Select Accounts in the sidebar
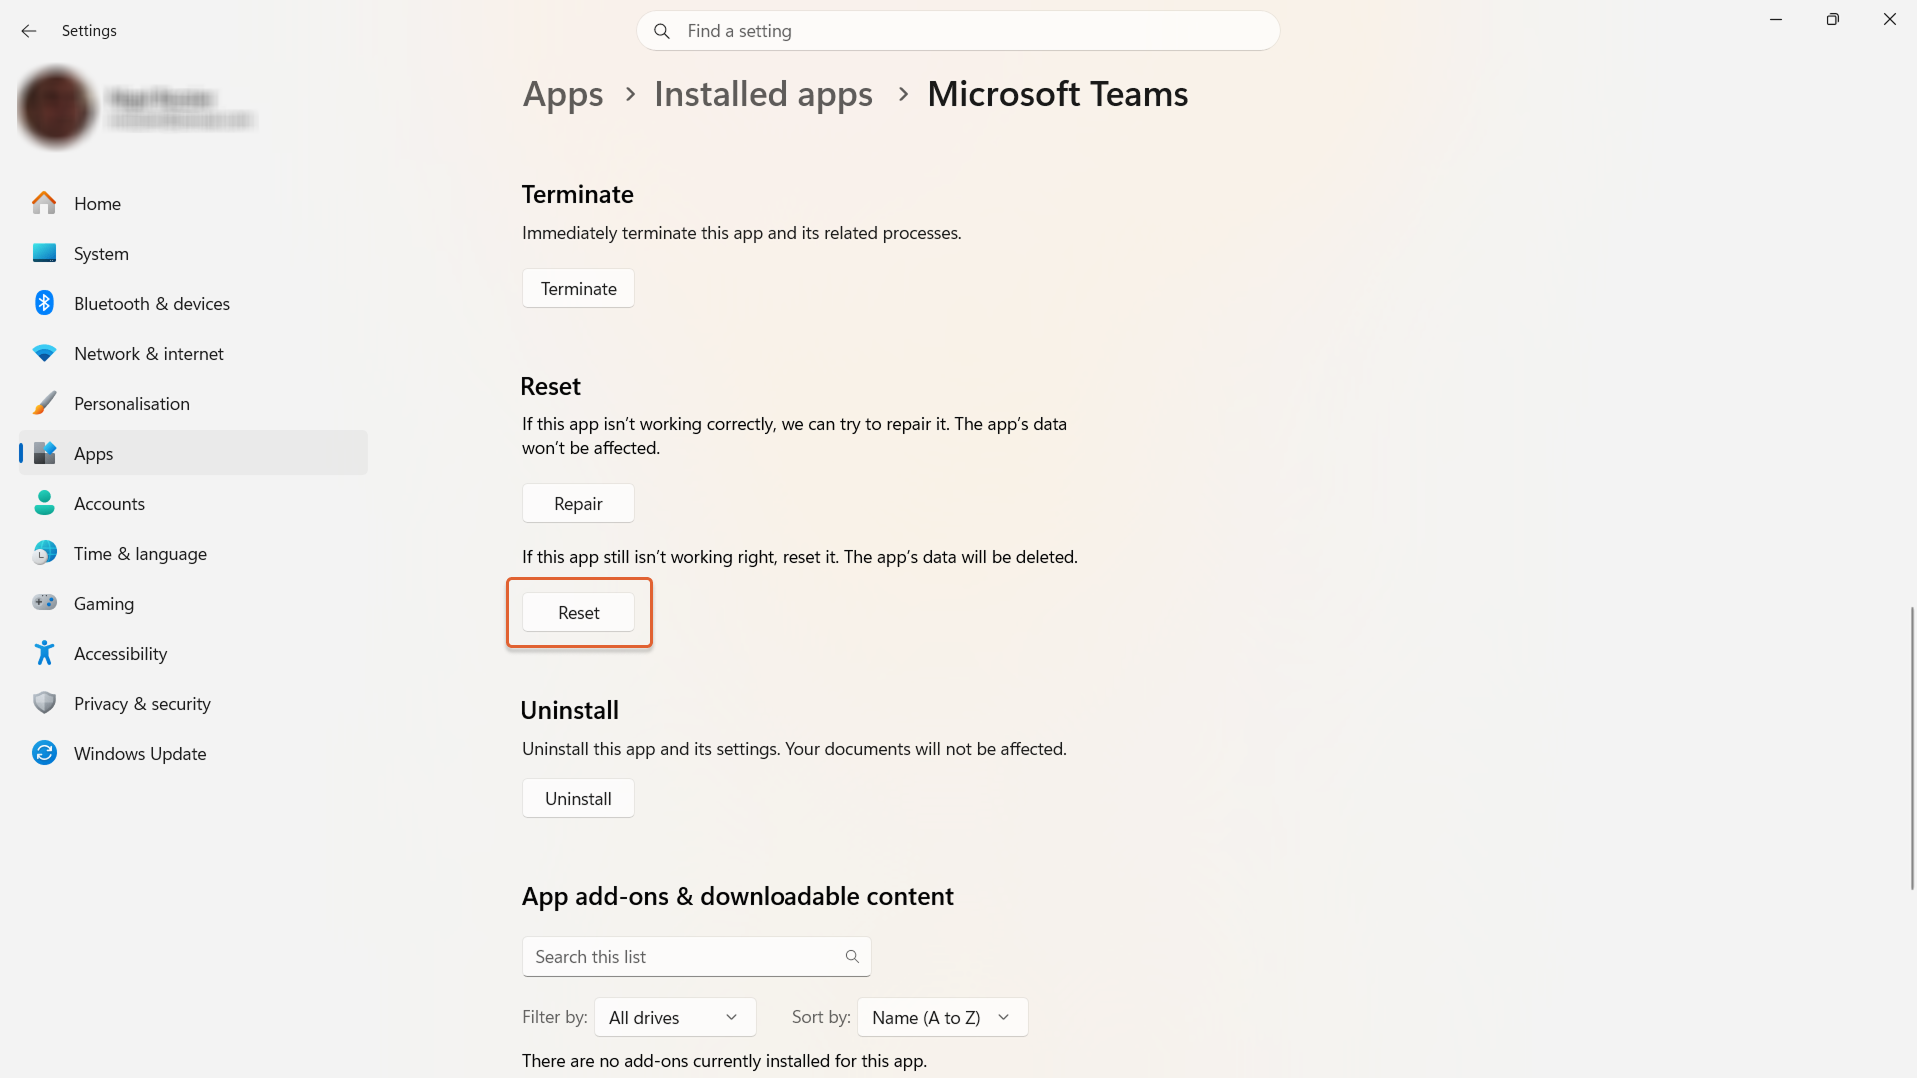This screenshot has height=1078, width=1917. pos(193,503)
